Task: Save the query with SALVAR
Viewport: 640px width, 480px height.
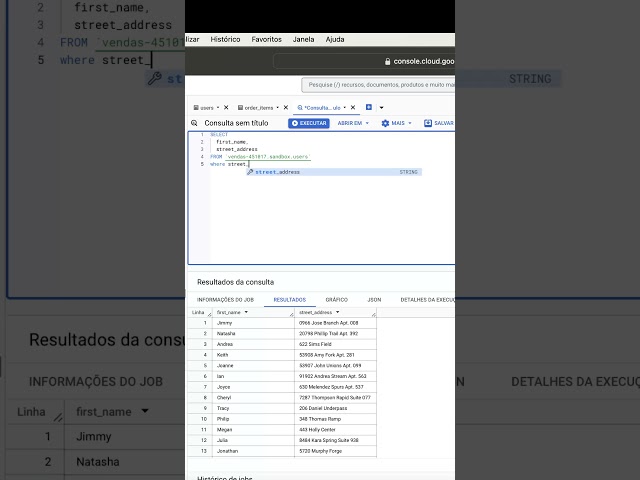Action: coord(439,123)
